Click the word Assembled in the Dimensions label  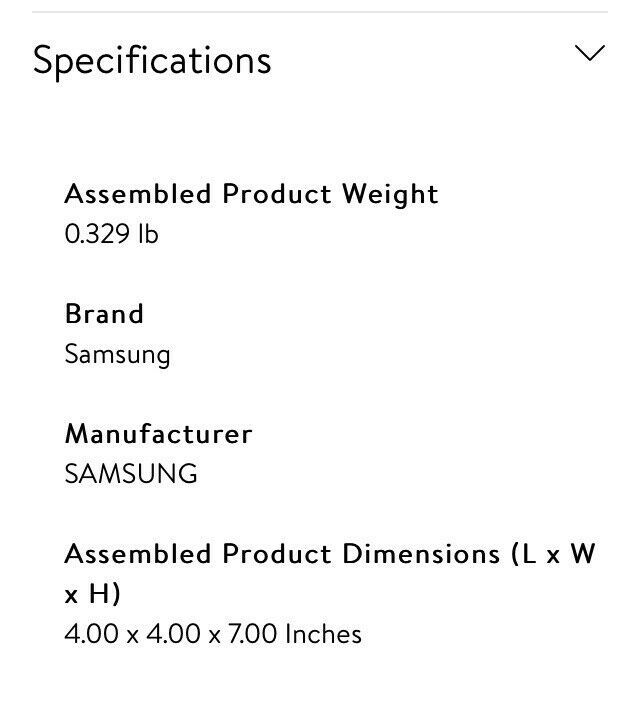(x=138, y=554)
